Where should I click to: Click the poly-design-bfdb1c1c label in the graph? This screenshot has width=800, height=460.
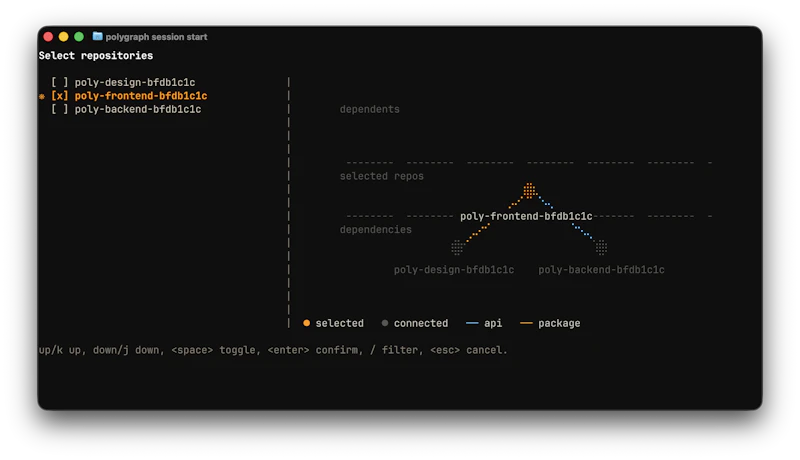pos(454,270)
